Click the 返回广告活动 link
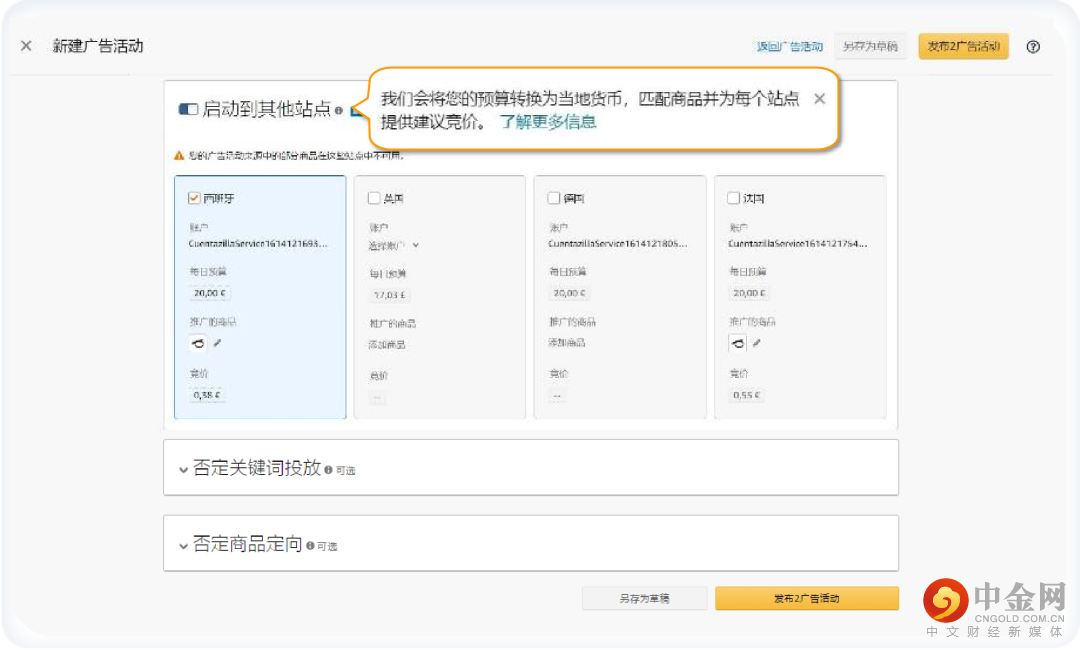Viewport: 1080px width, 650px height. pos(789,46)
